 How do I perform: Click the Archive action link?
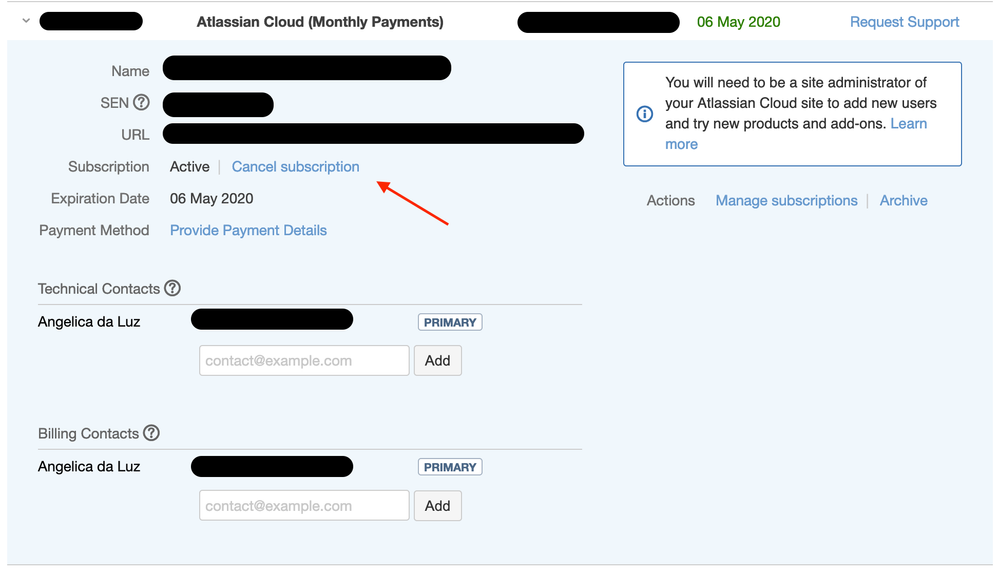pyautogui.click(x=903, y=200)
